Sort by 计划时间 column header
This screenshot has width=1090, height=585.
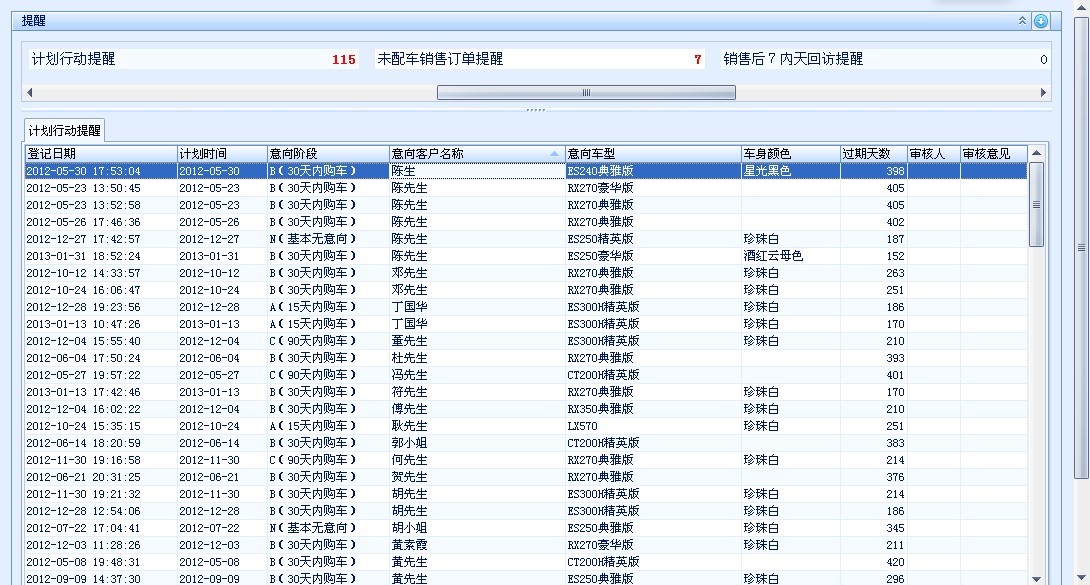click(x=222, y=154)
